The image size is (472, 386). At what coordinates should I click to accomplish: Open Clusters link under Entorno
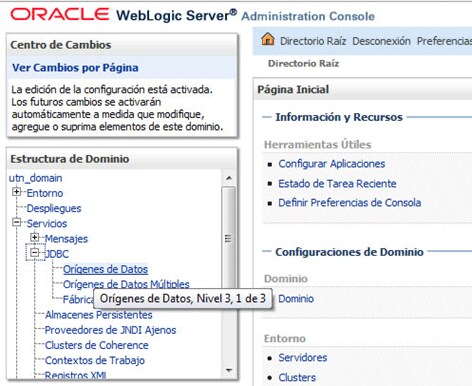click(297, 377)
